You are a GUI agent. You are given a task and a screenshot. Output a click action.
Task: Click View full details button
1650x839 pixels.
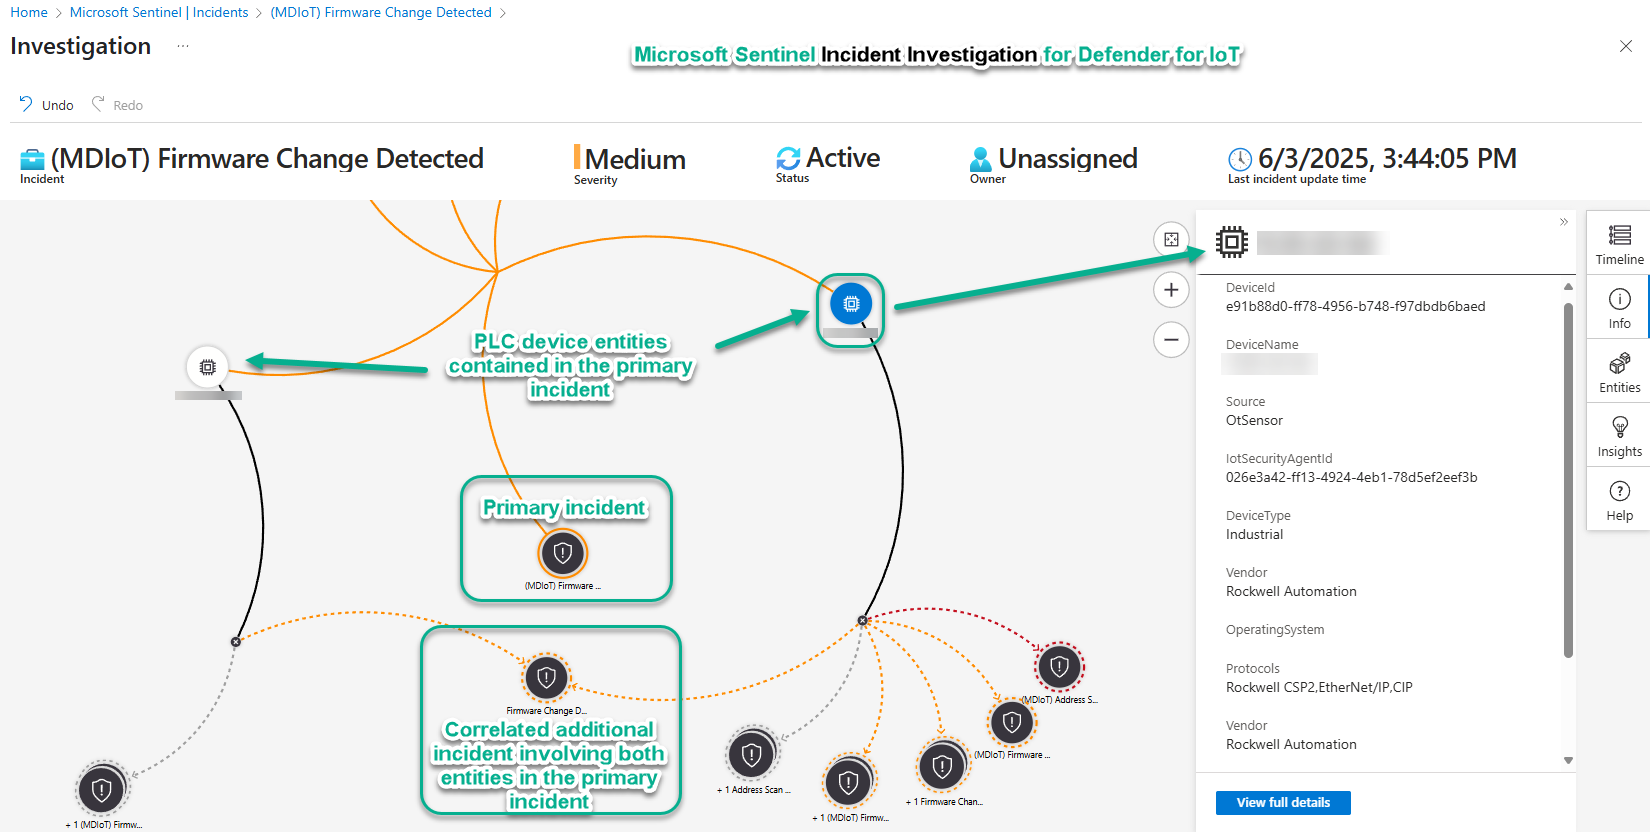click(1282, 803)
